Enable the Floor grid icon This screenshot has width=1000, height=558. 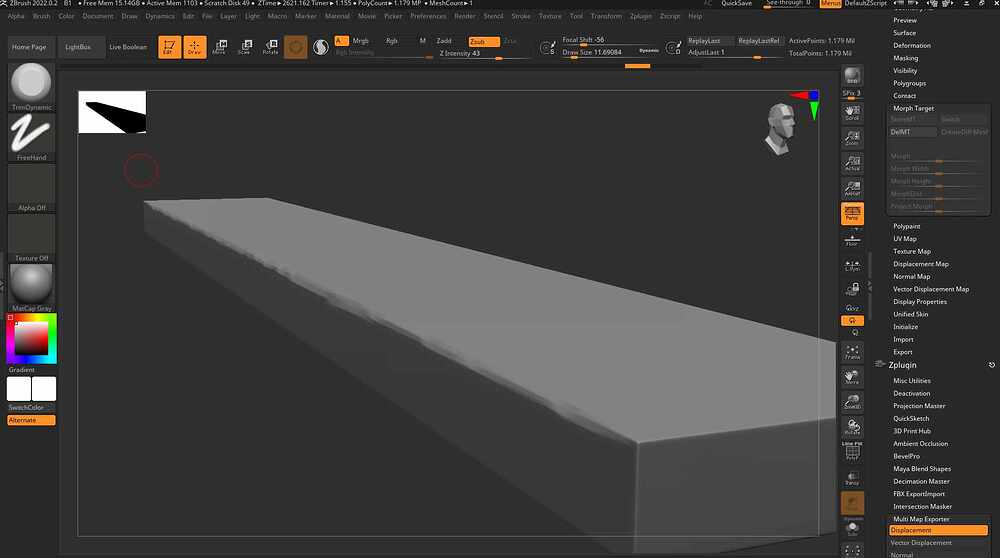(x=852, y=239)
